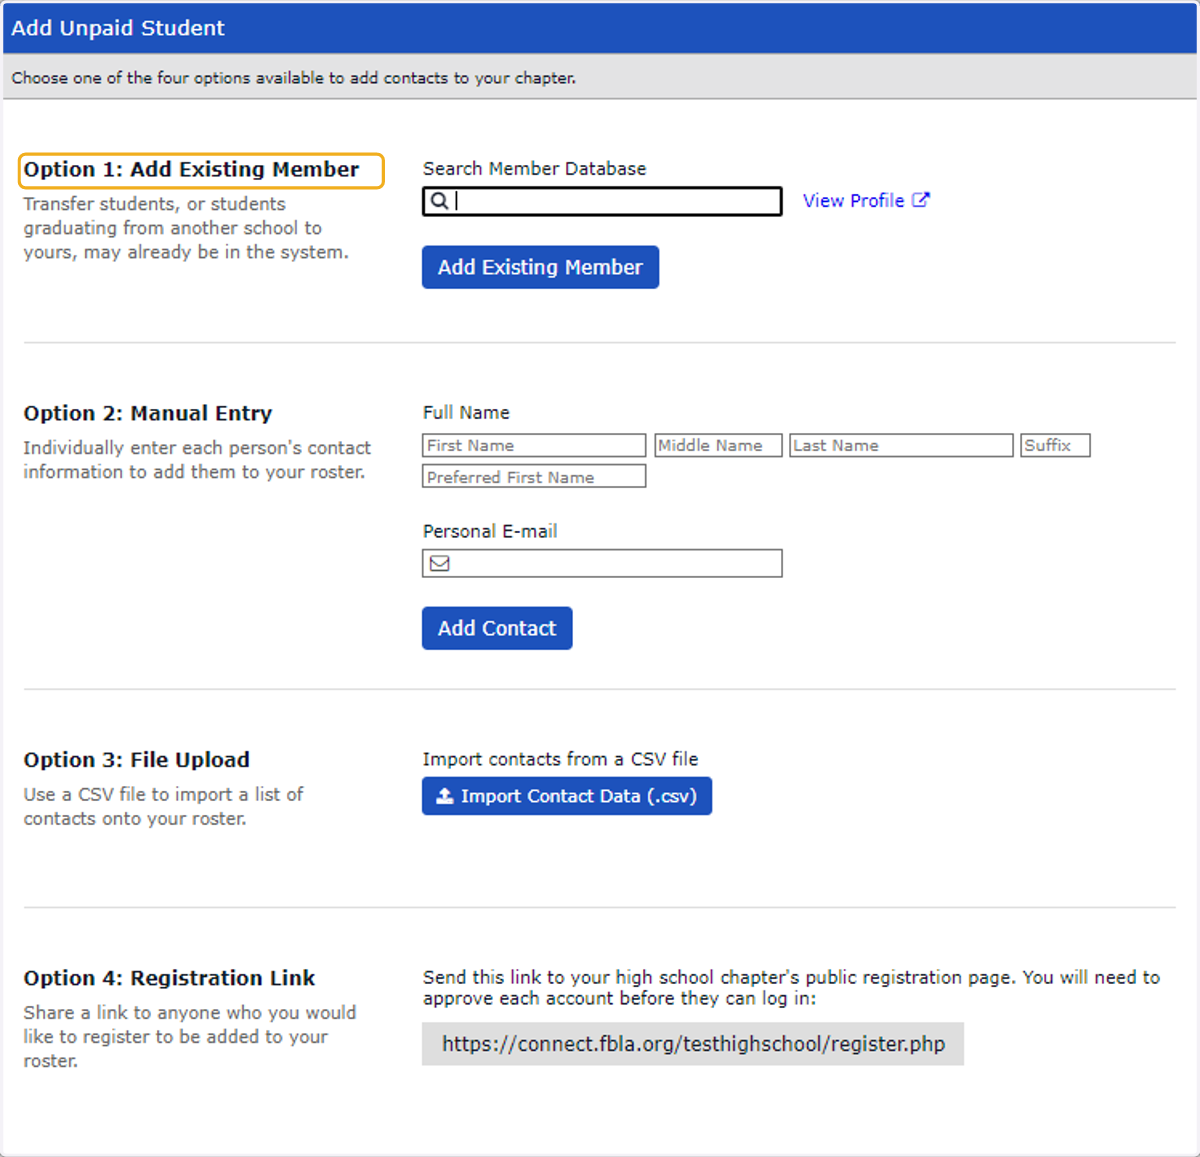Click the external link icon beside View Profile
The width and height of the screenshot is (1200, 1157).
[x=921, y=200]
